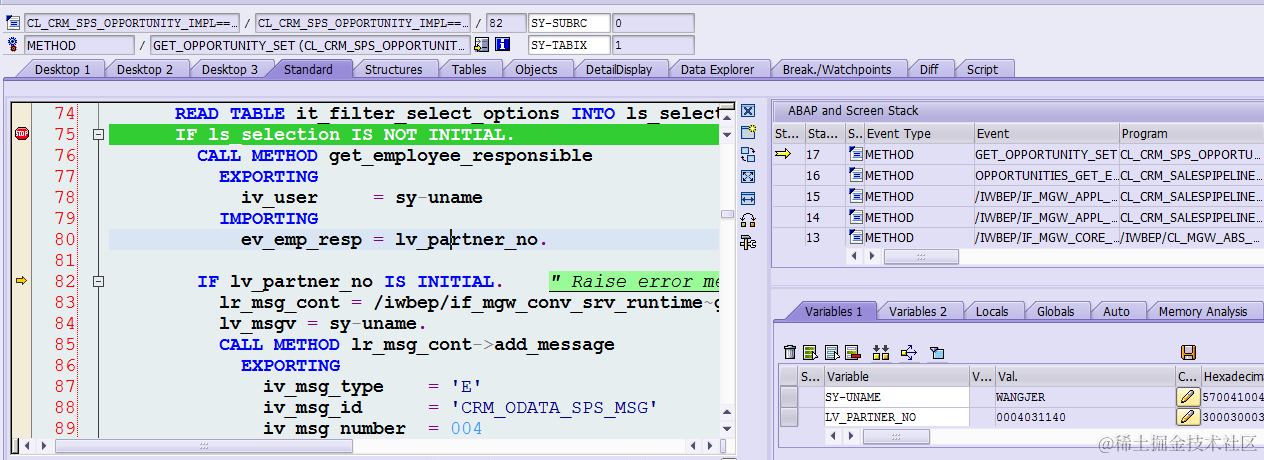
Task: Click the blue information 'i' icon in header
Action: [503, 45]
